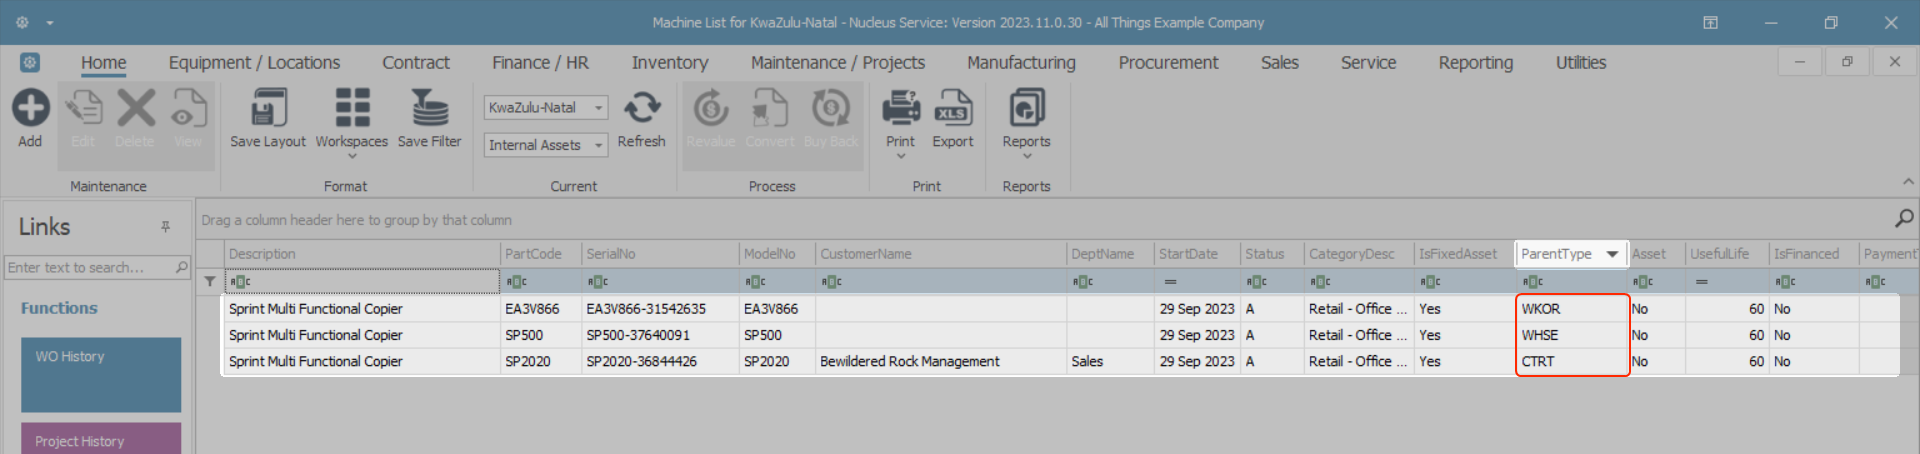Open the ParentType column filter dropdown
The image size is (1920, 454).
1612,254
